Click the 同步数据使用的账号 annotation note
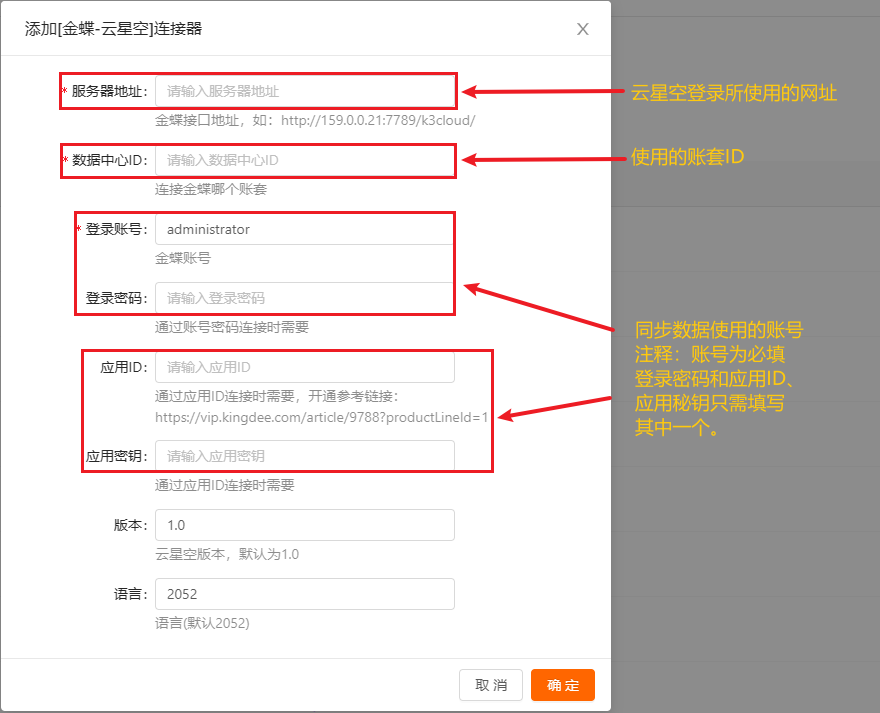 [x=719, y=330]
